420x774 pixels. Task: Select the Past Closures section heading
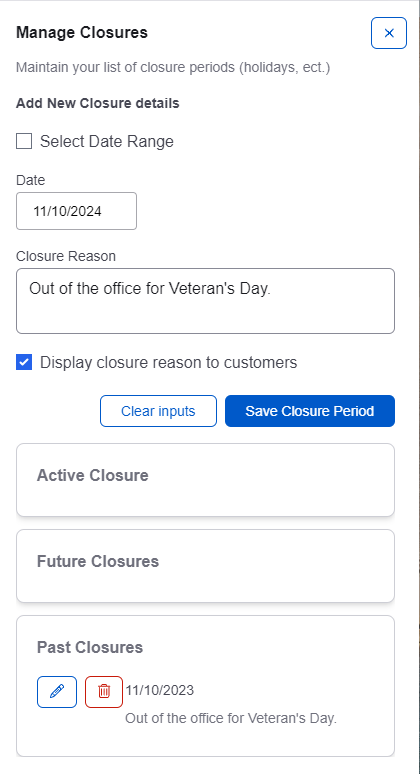point(90,647)
